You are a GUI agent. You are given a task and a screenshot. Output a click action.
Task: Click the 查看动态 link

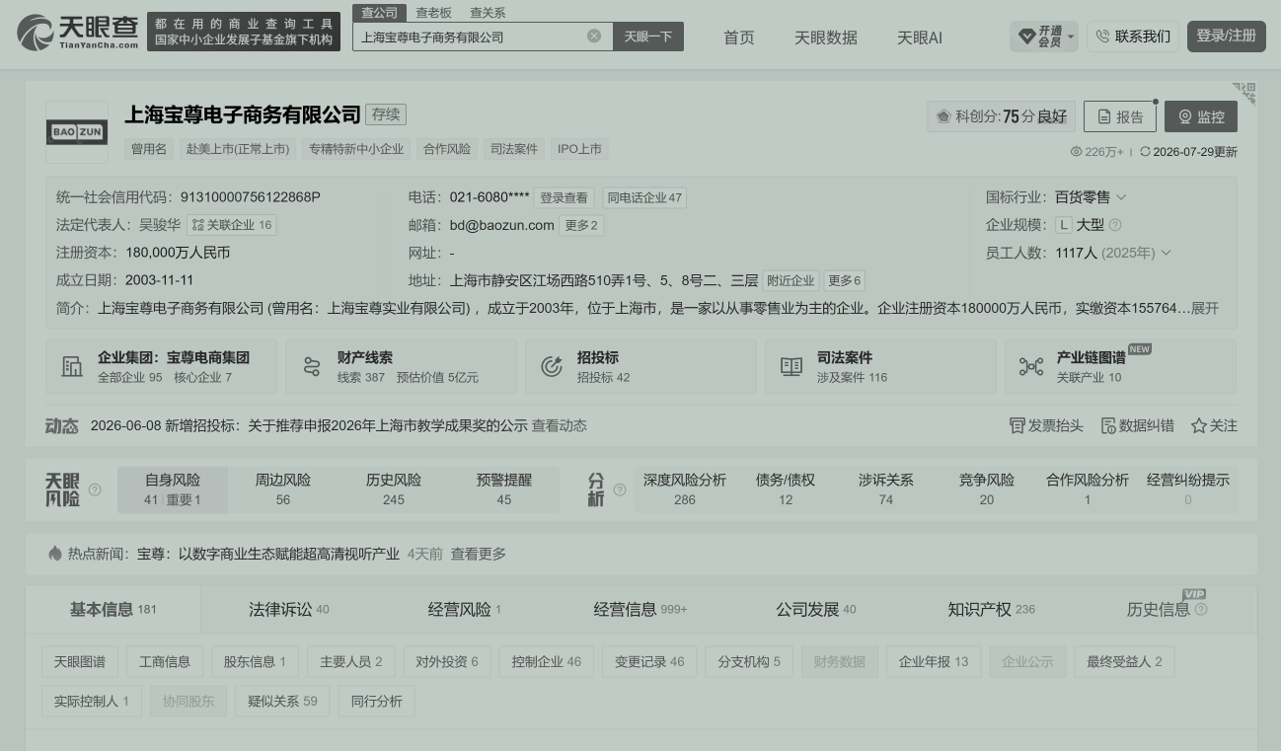click(559, 426)
